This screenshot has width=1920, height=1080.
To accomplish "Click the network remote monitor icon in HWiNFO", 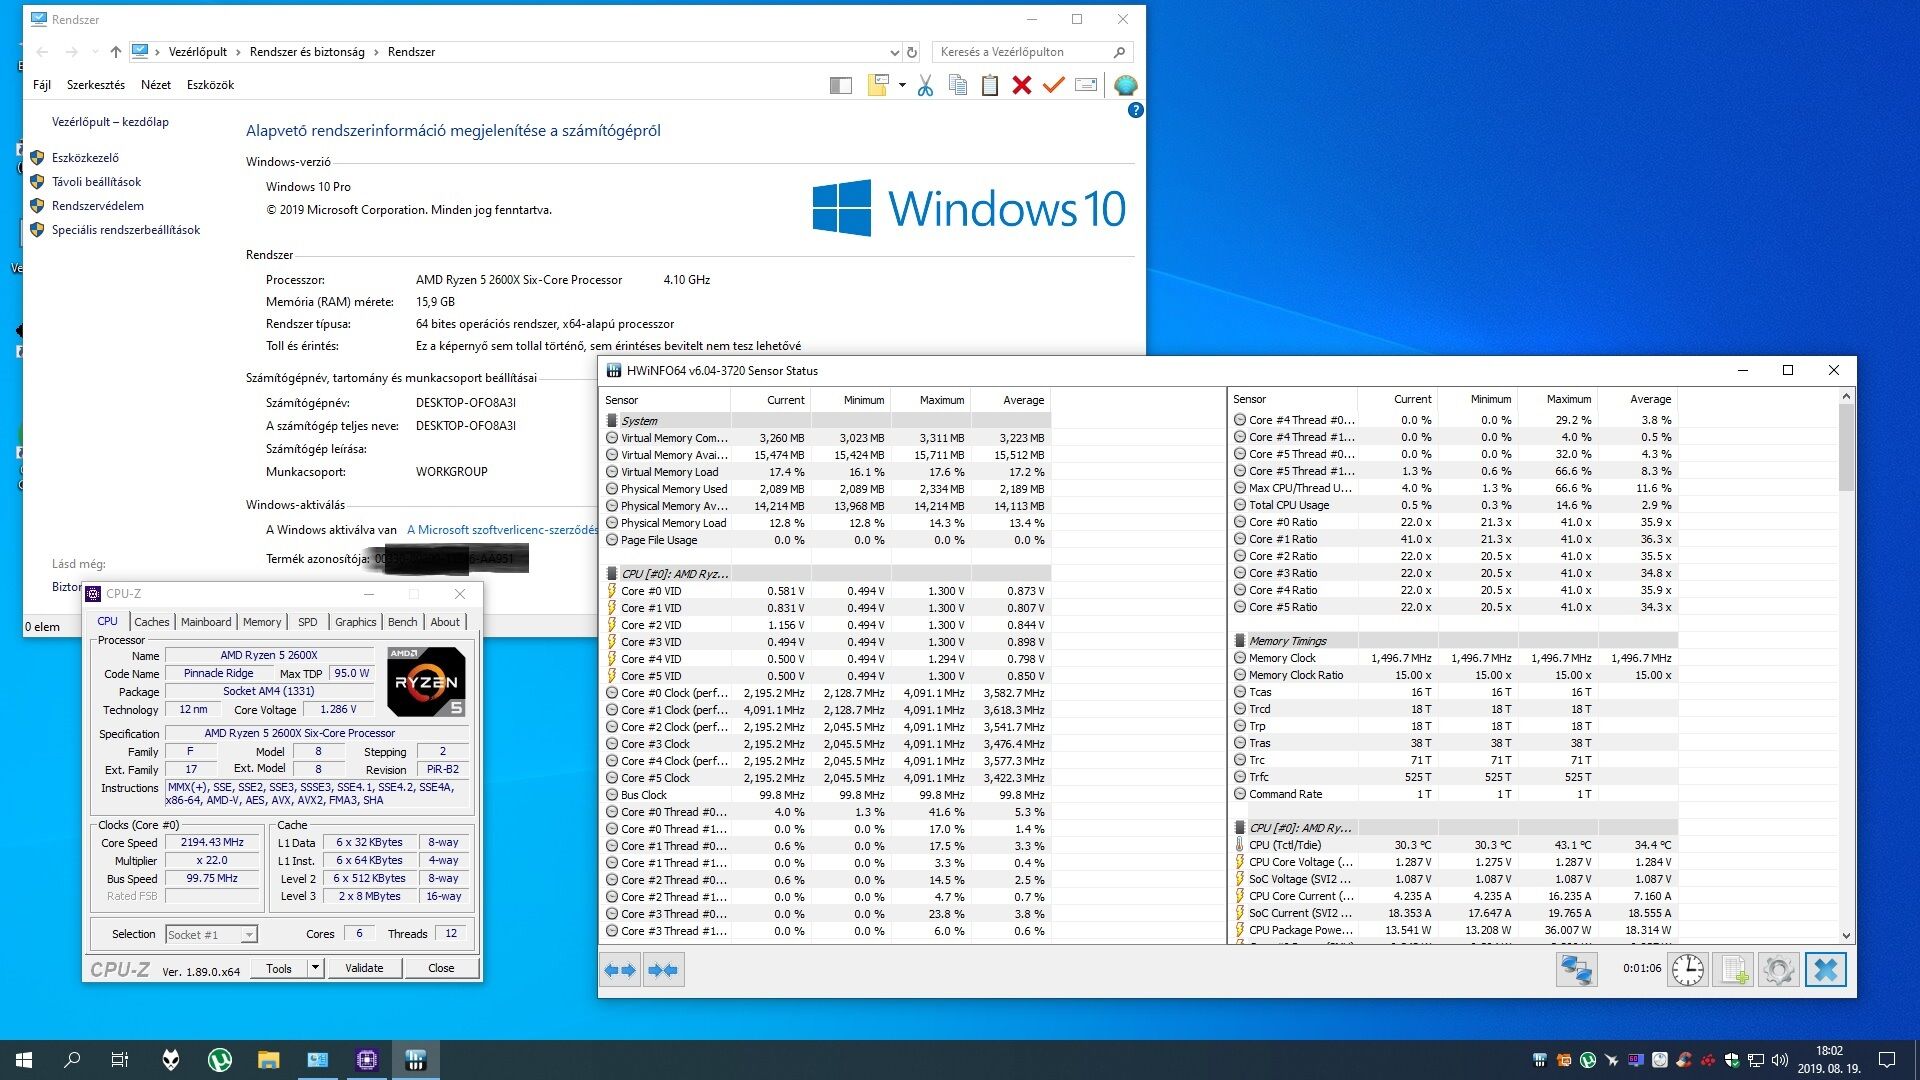I will 1577,970.
